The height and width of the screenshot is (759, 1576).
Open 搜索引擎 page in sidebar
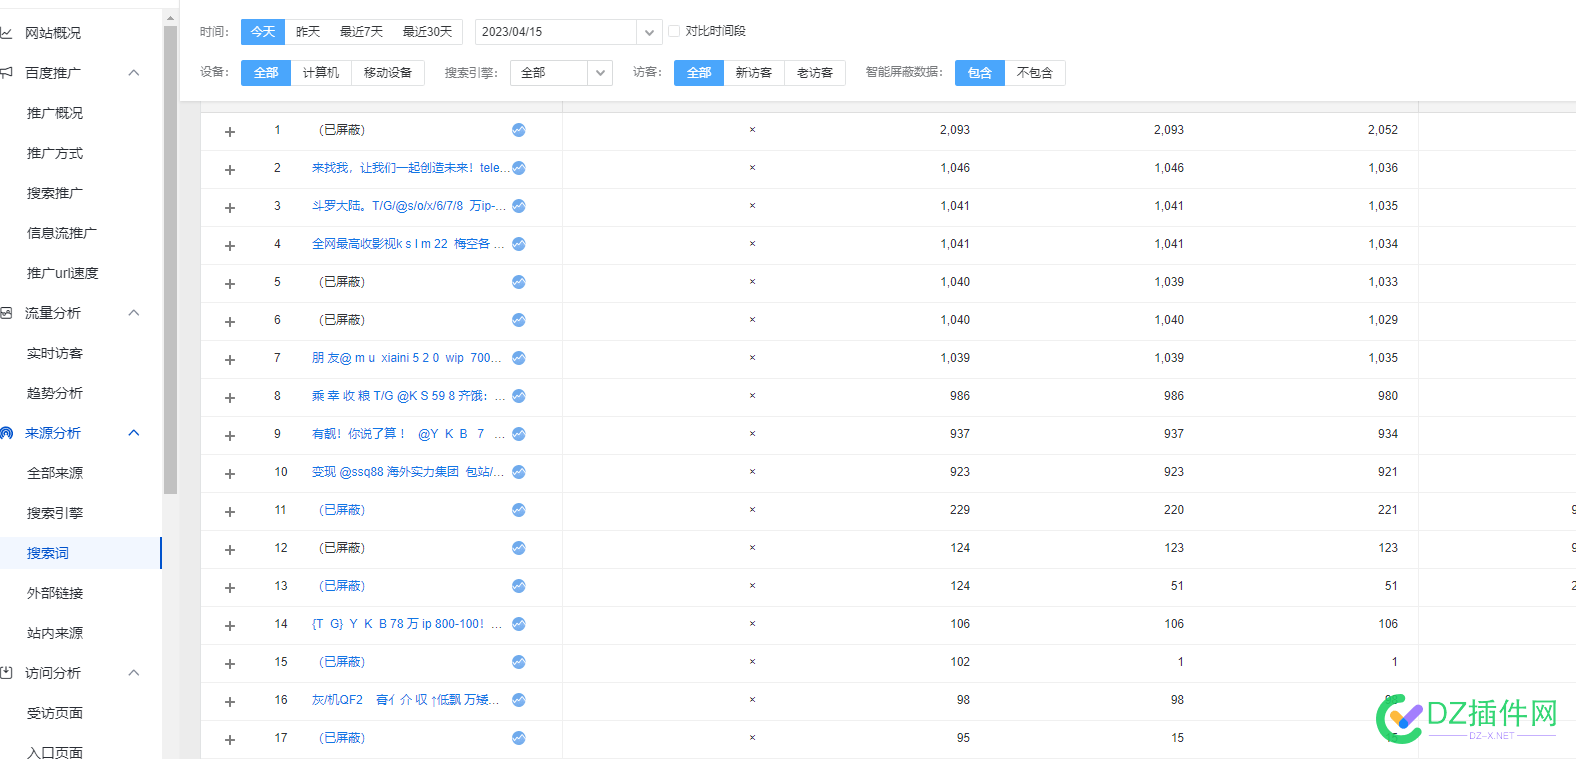55,513
